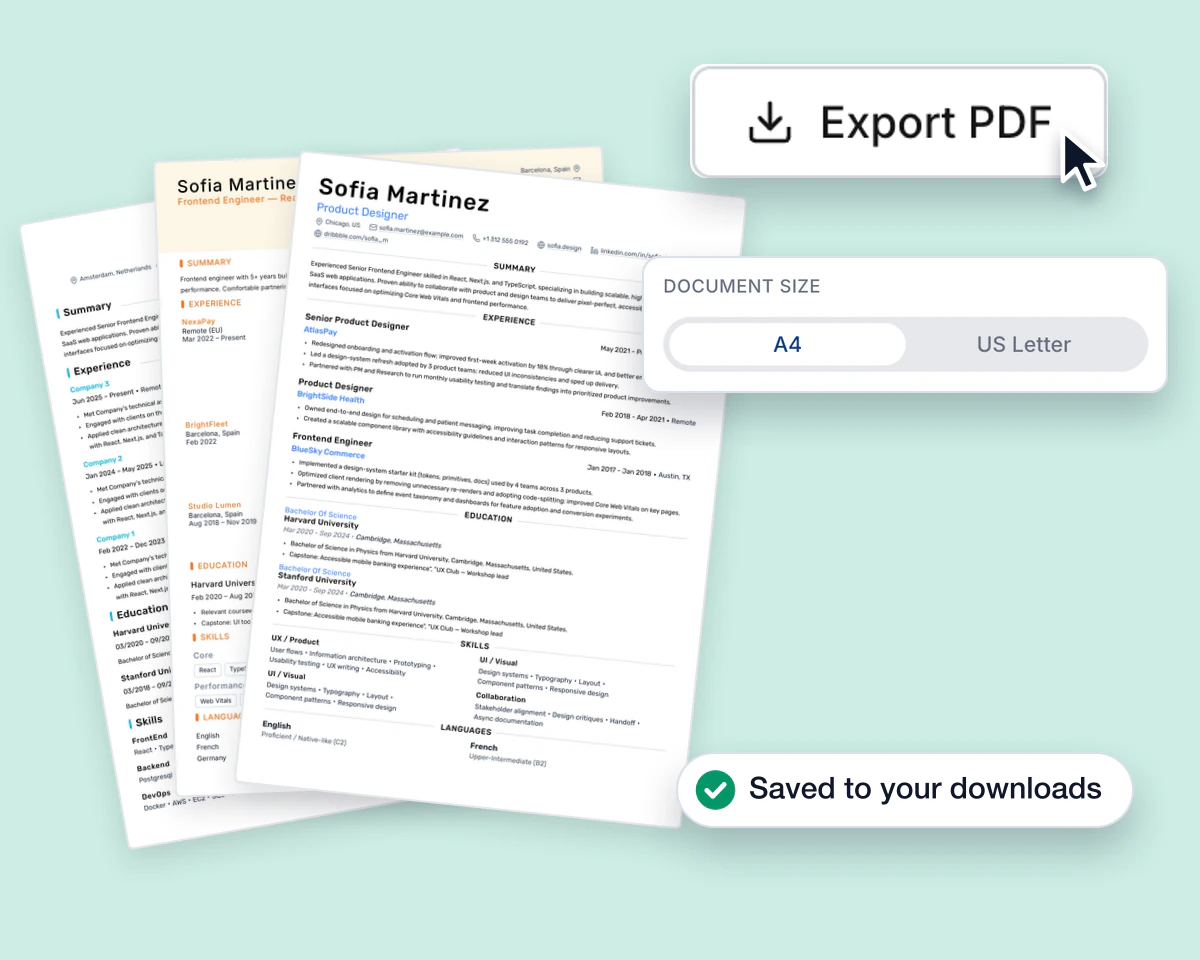Click the 'Feb 2018 - Apr 2021 • Remote' date
Screen dimensions: 1200x960
click(x=648, y=418)
